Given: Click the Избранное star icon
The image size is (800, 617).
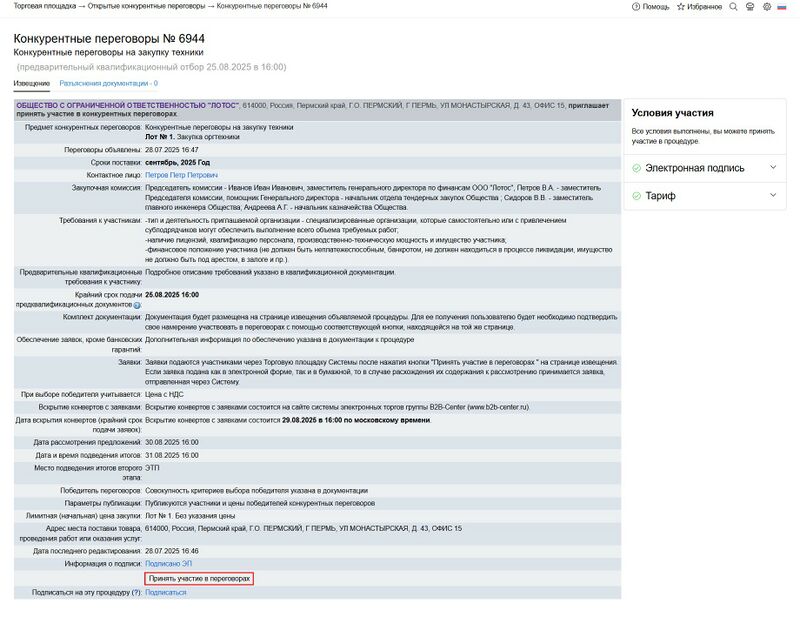Looking at the screenshot, I should 681,6.
